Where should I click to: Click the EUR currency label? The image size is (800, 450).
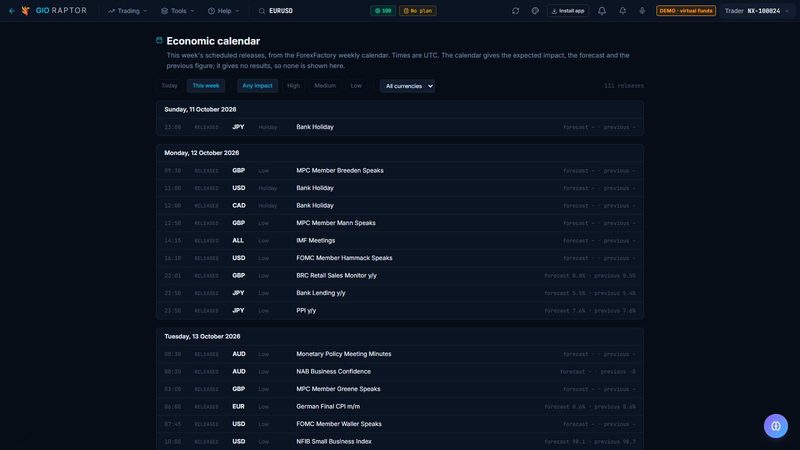tap(238, 407)
